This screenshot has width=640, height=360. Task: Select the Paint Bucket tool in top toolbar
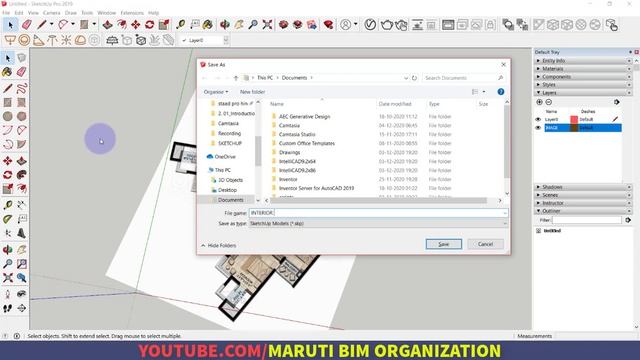coord(208,25)
